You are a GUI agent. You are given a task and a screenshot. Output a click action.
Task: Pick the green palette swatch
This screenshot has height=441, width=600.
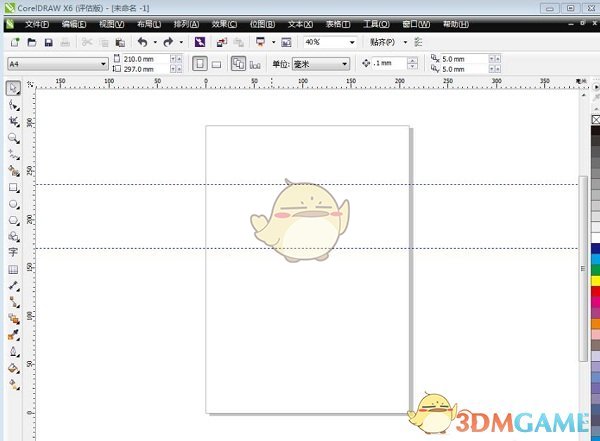596,270
